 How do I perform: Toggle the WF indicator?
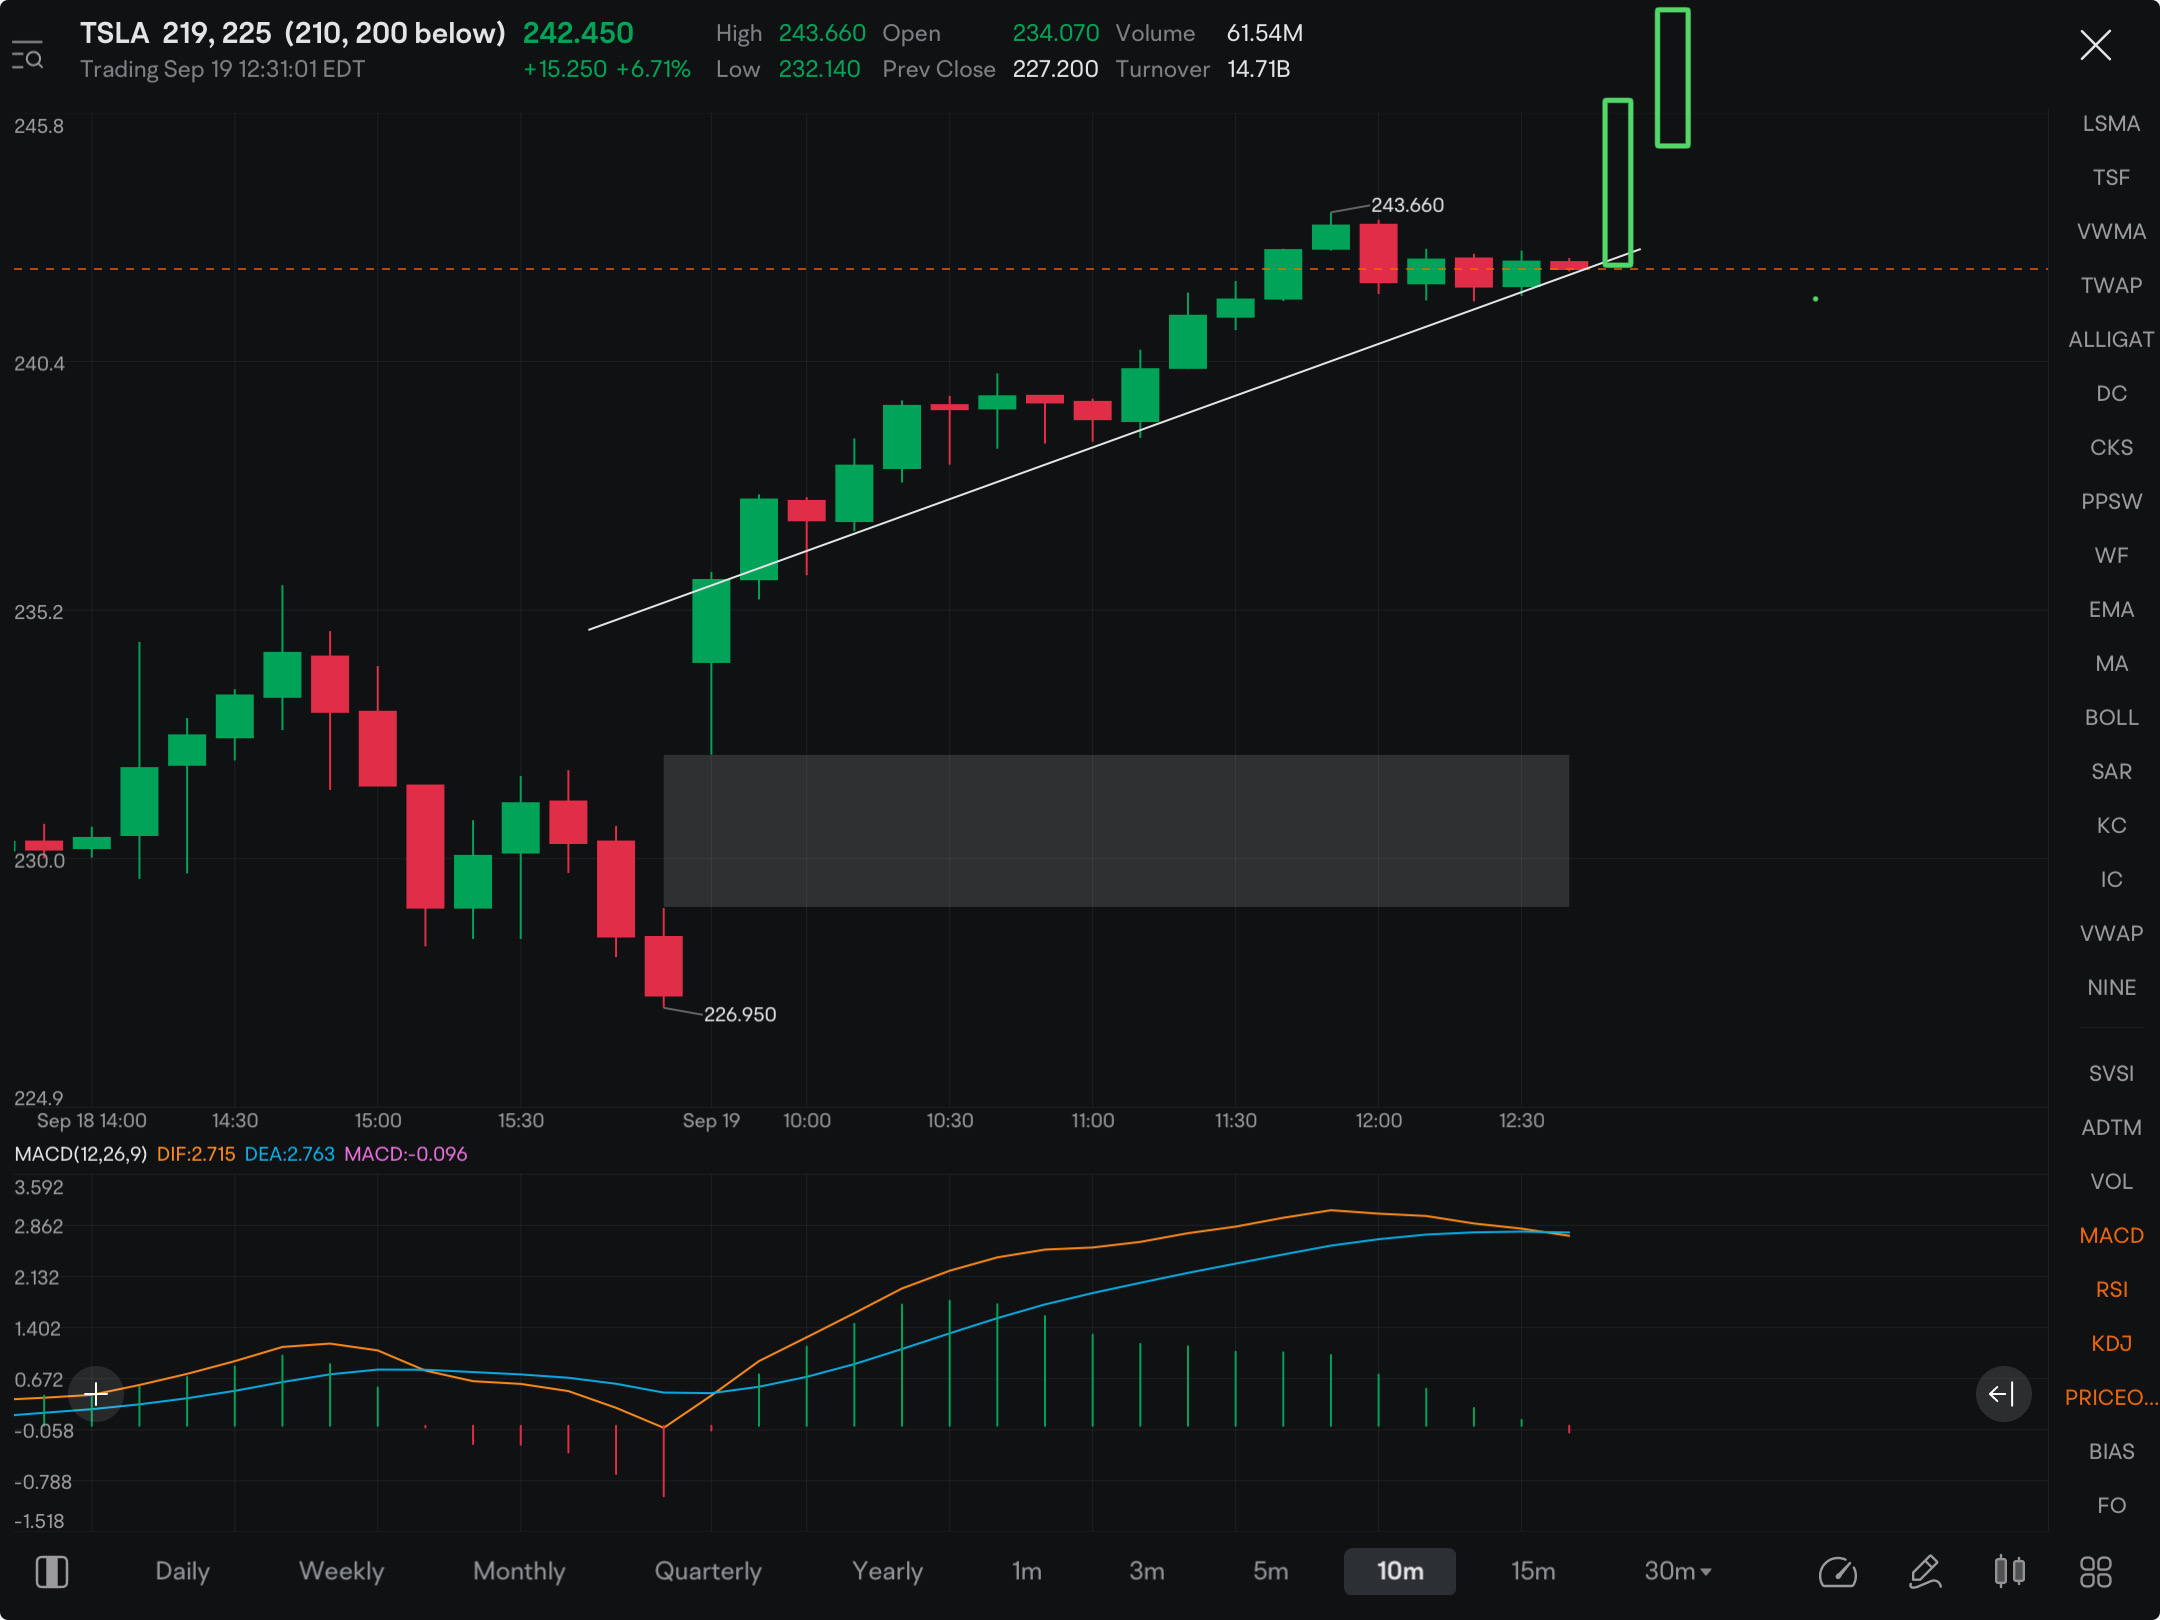point(2111,556)
